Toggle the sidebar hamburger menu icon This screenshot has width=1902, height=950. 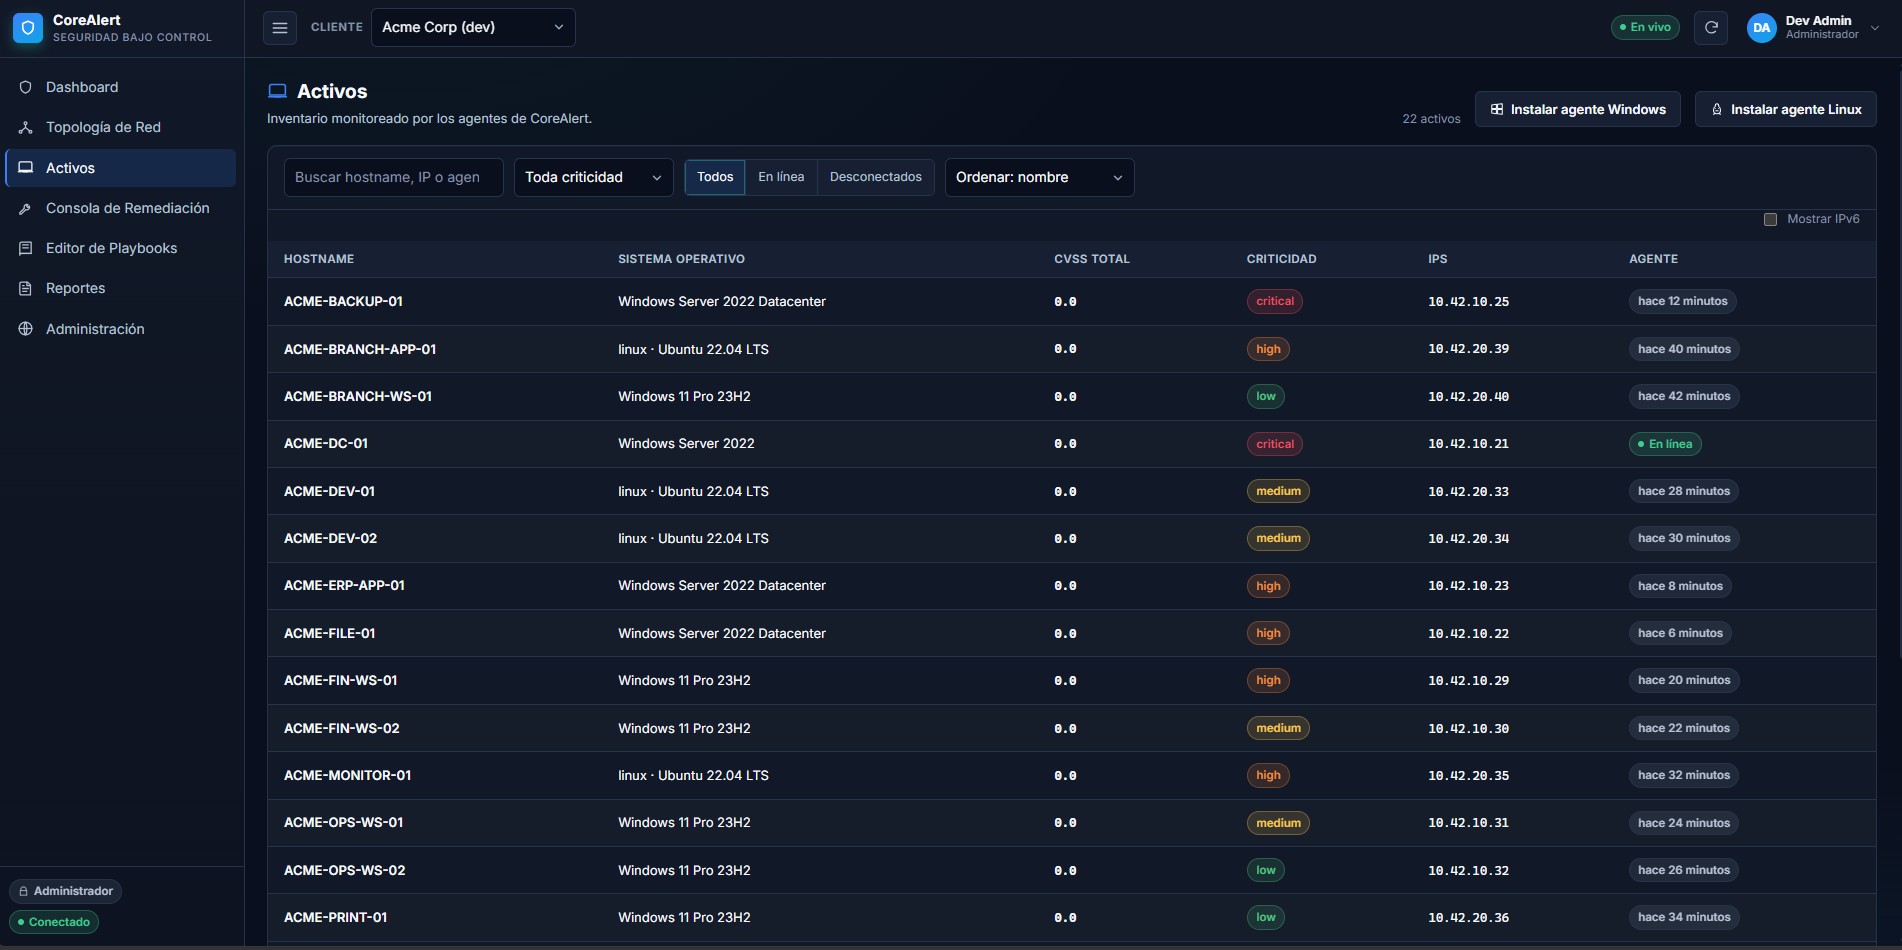[x=280, y=28]
